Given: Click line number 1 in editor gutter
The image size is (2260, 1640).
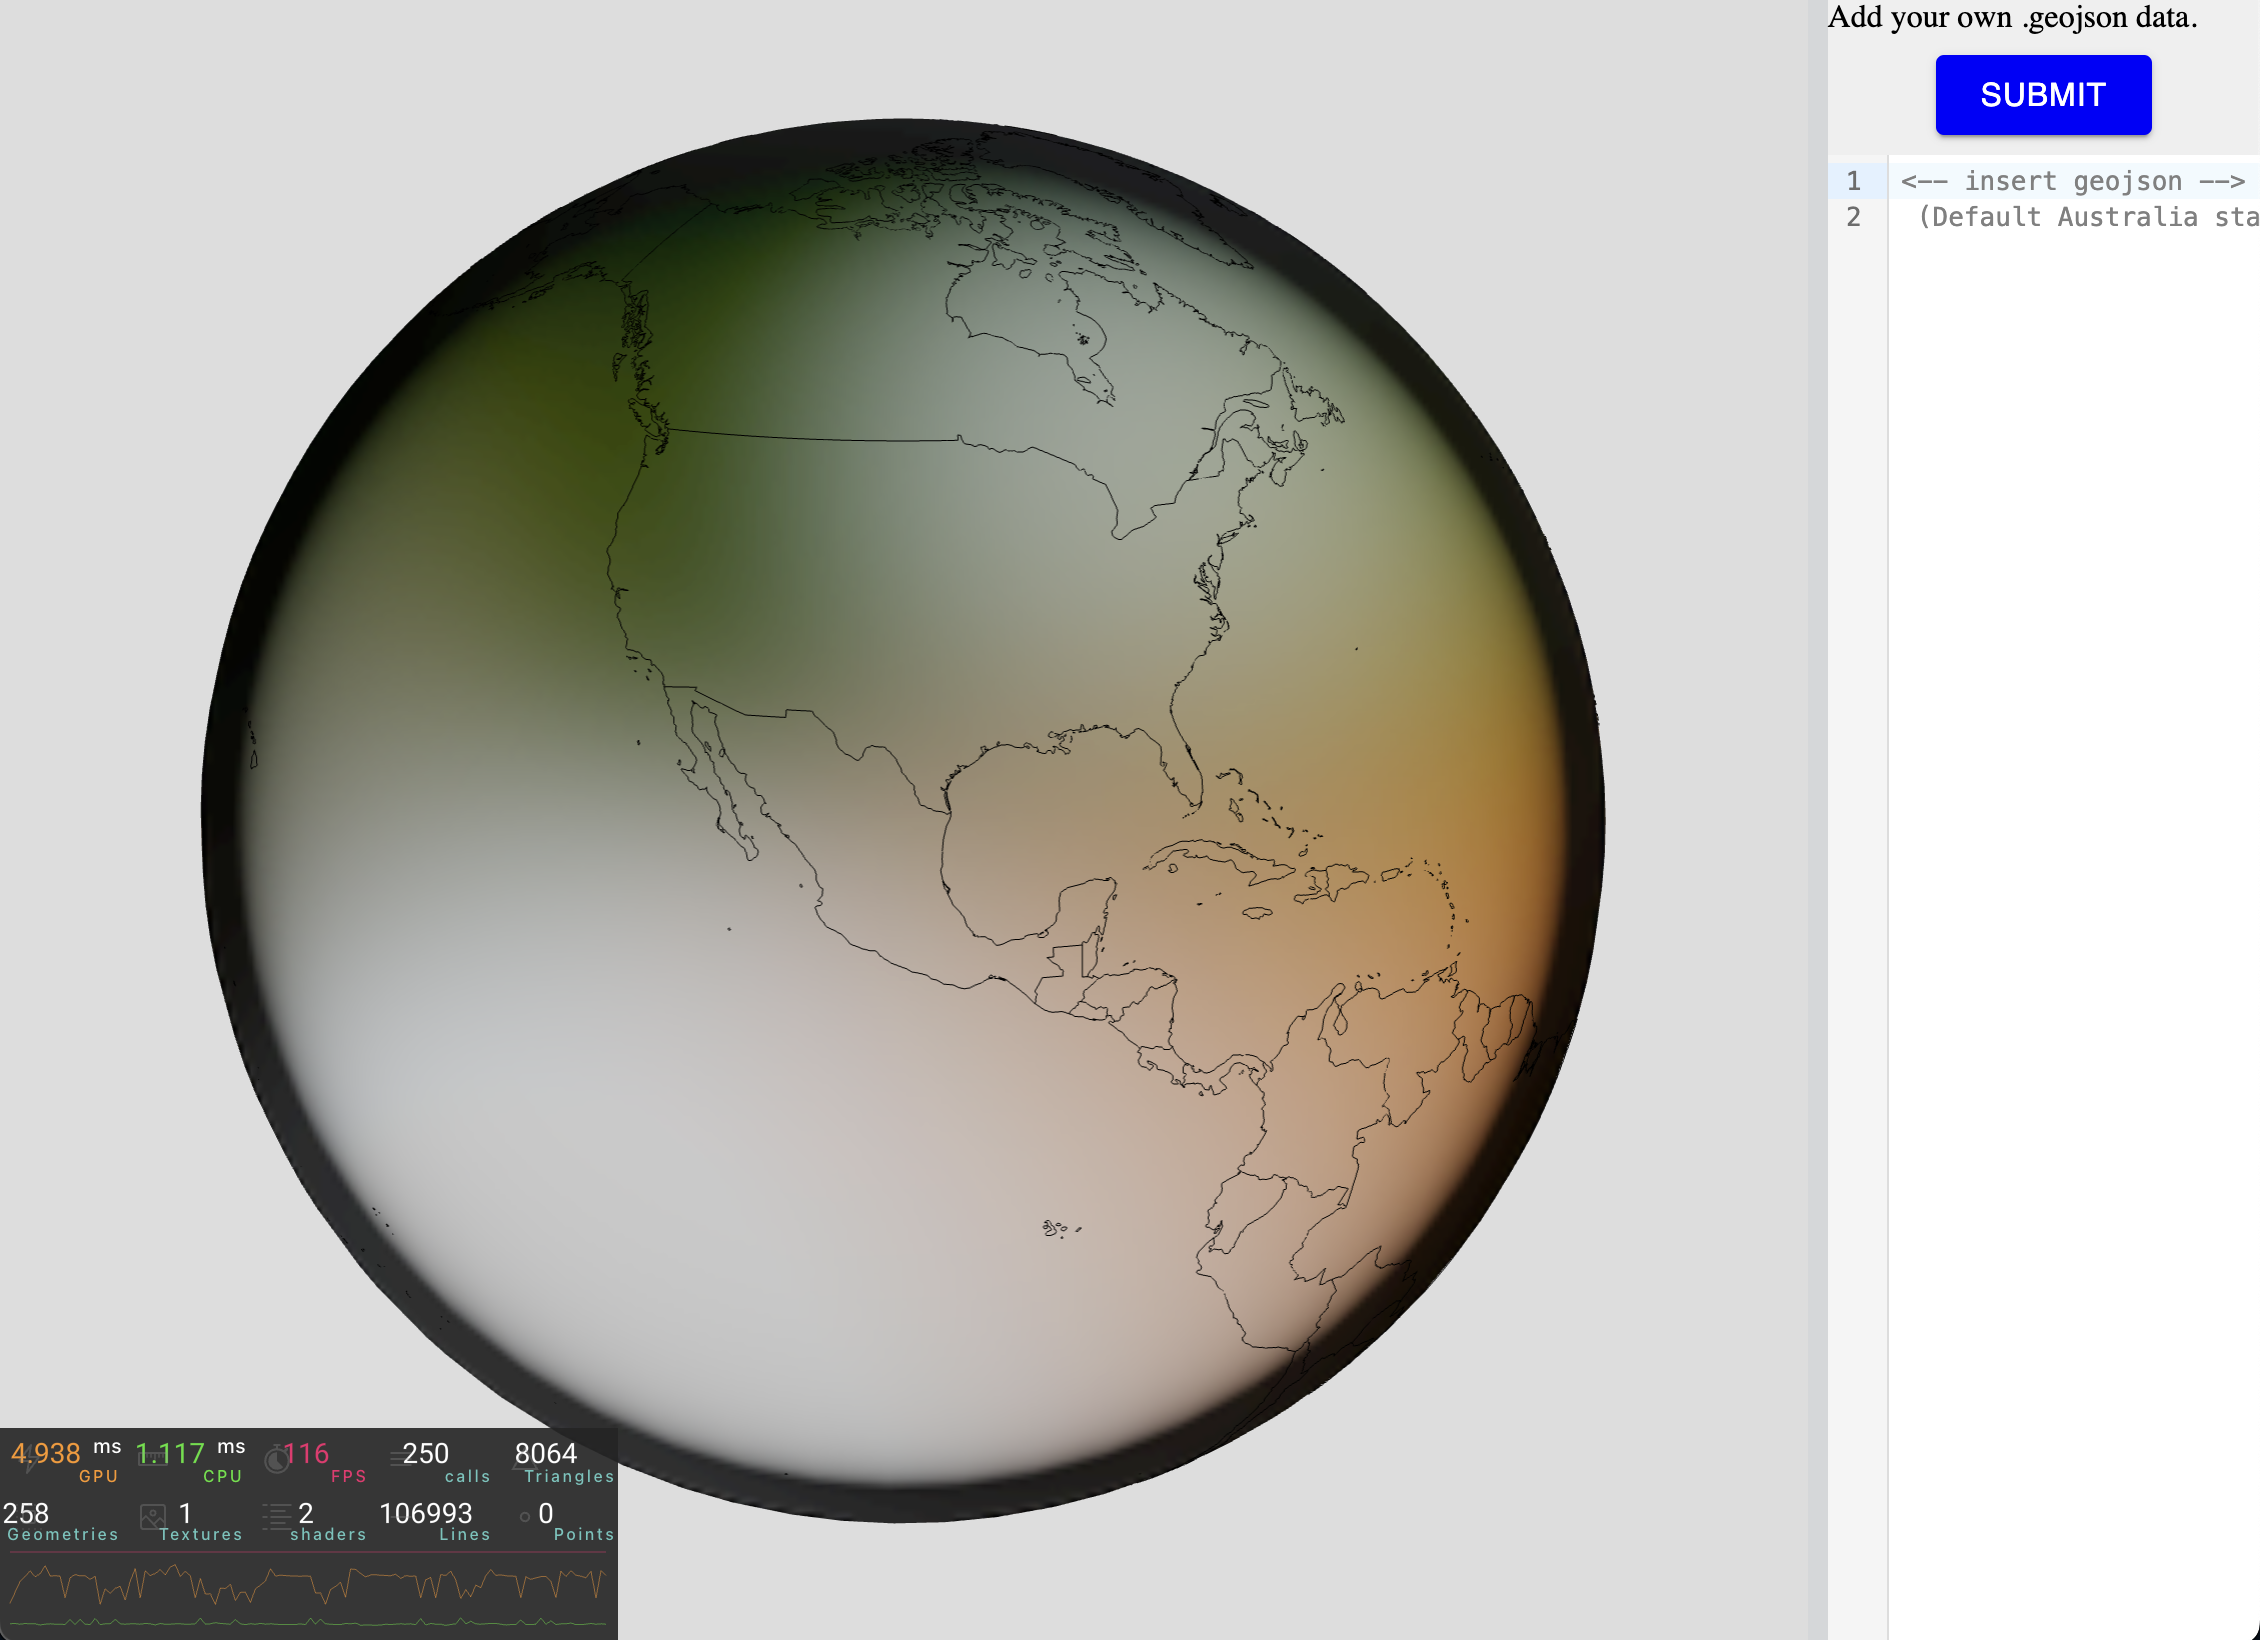Looking at the screenshot, I should pos(1853,181).
